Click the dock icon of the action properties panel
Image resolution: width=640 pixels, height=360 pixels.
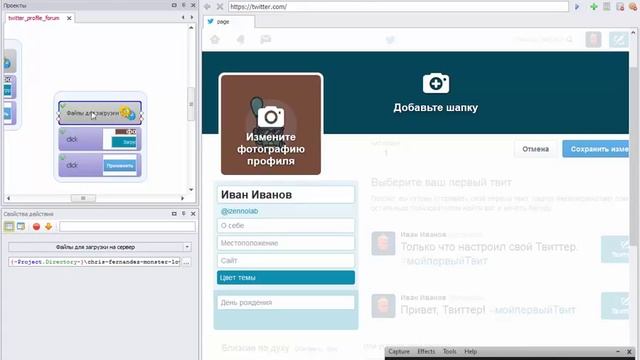(174, 213)
